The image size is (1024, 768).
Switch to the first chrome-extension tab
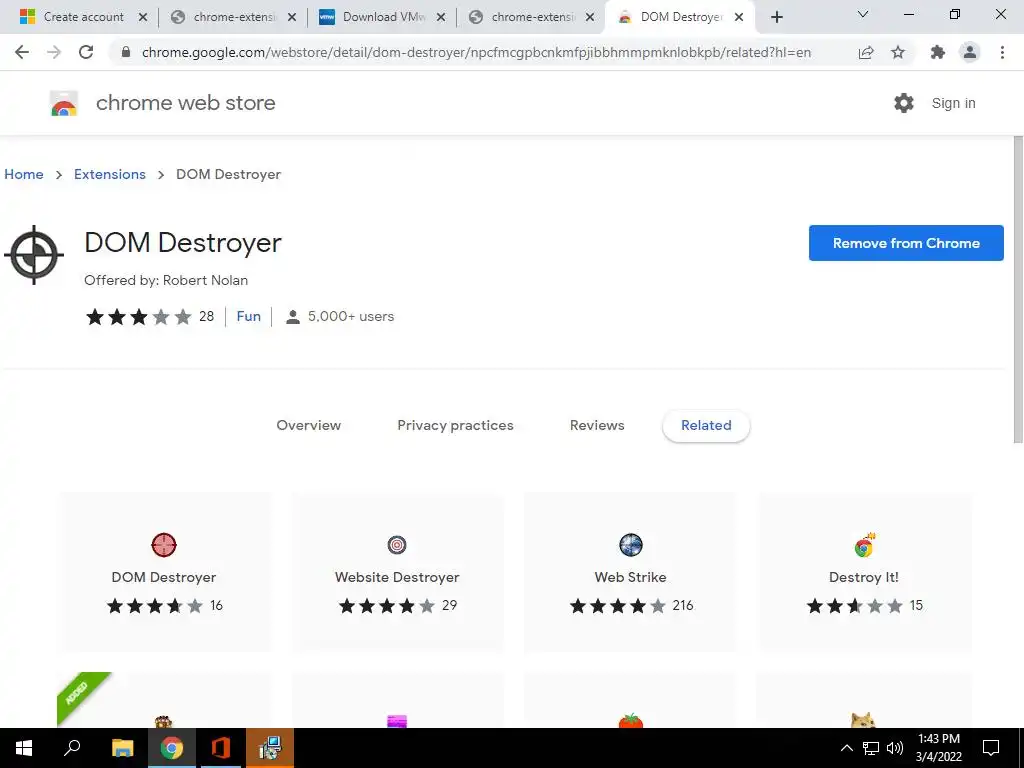(x=234, y=17)
